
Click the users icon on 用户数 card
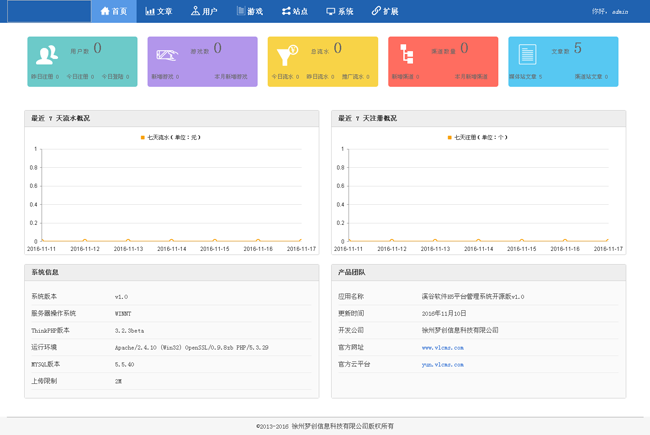tap(46, 55)
